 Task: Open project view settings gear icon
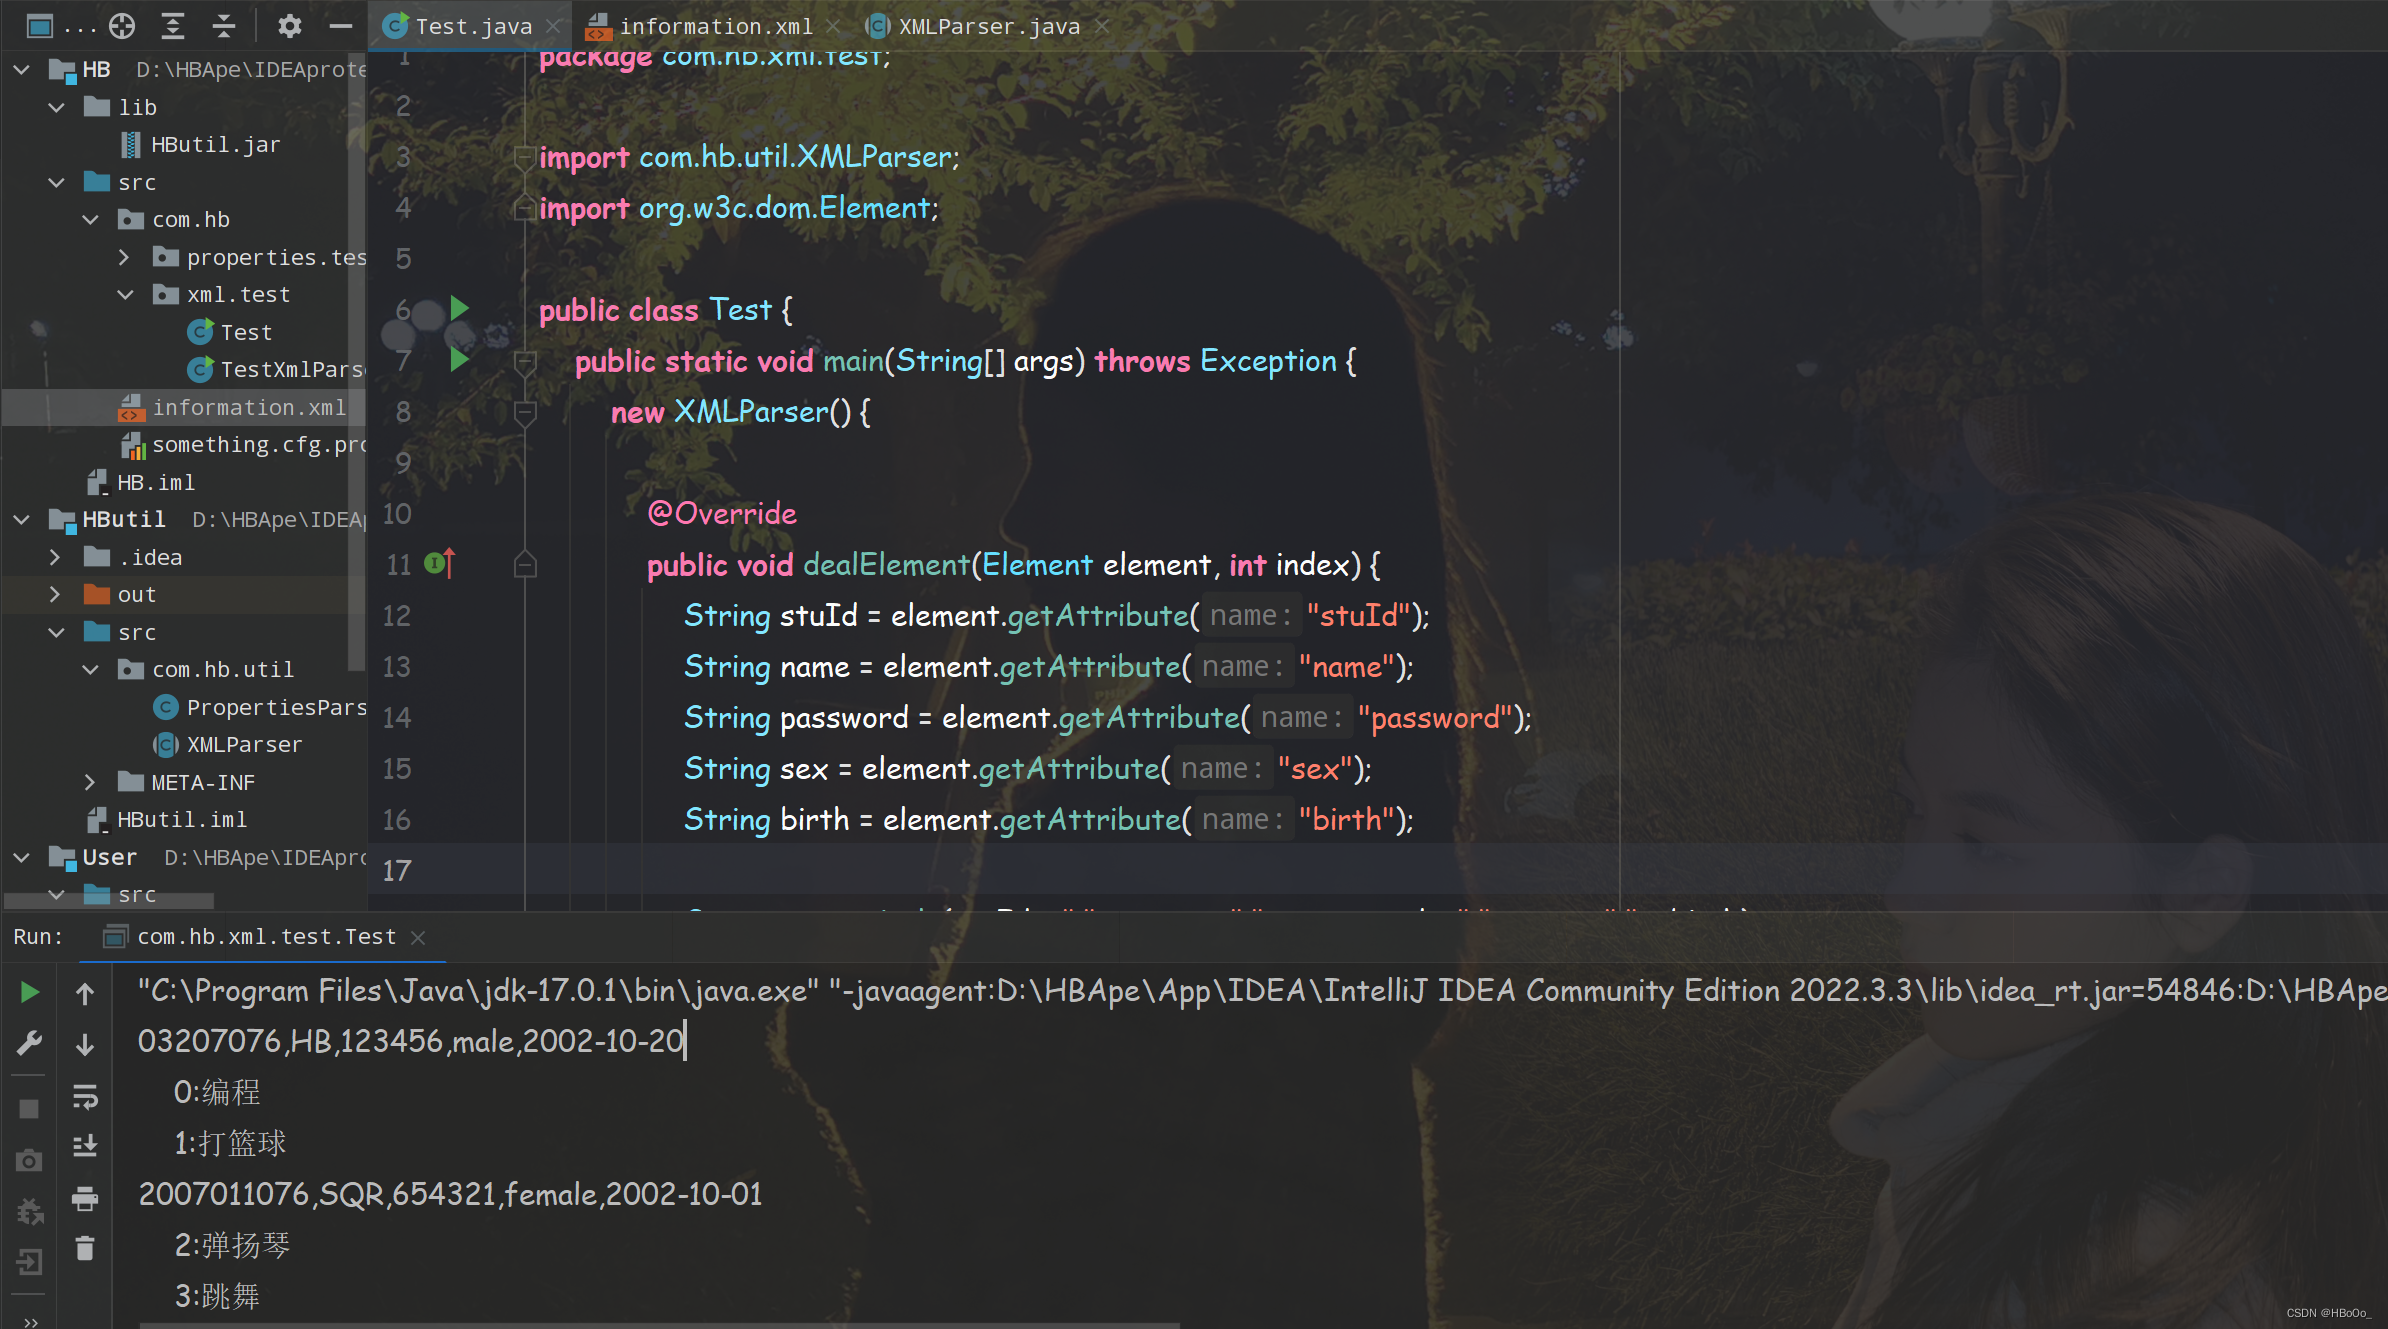pyautogui.click(x=289, y=26)
